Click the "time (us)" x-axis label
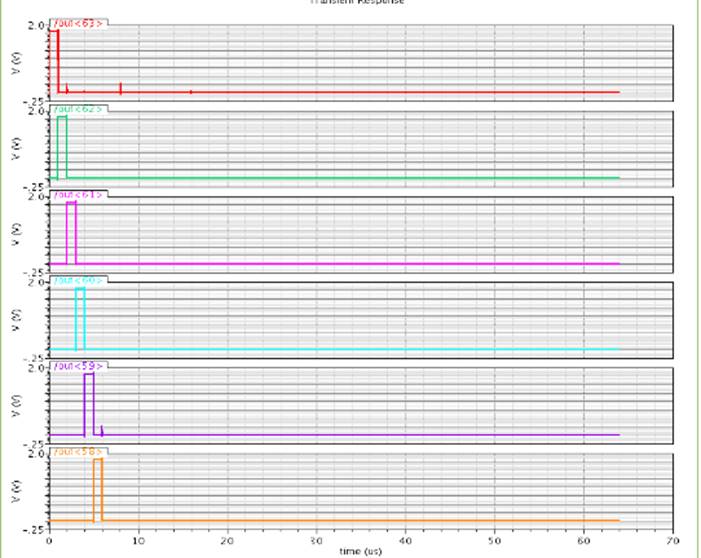Screen dimensions: 701x558 pos(361,551)
